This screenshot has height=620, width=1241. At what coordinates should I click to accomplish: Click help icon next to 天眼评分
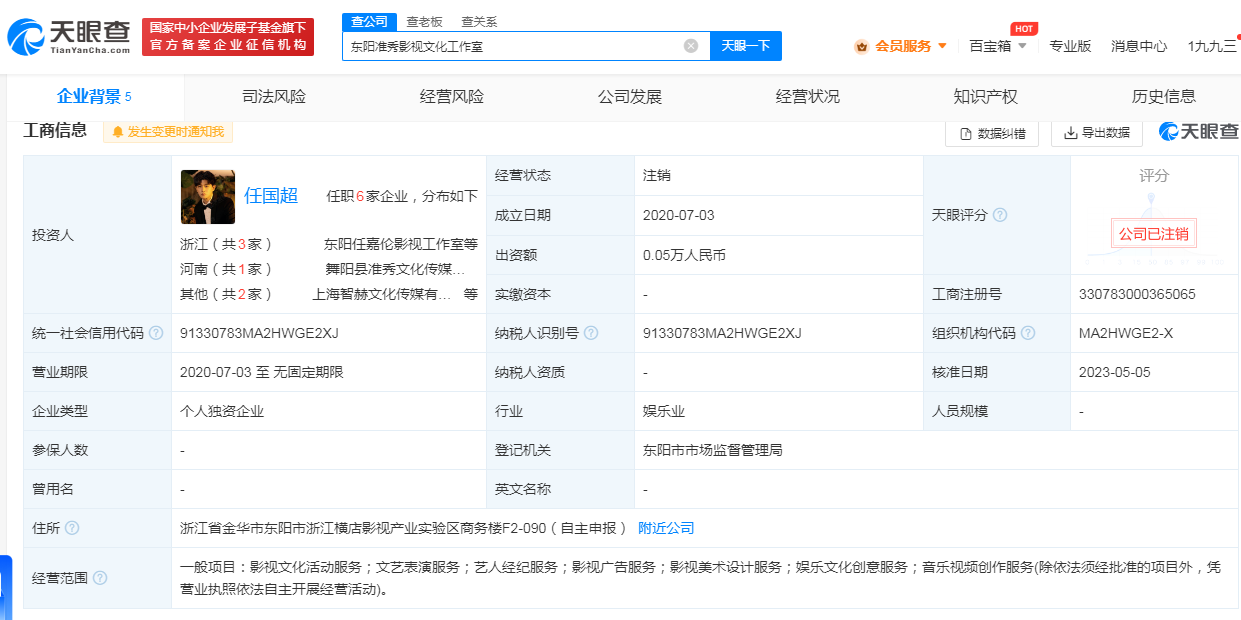(1000, 215)
